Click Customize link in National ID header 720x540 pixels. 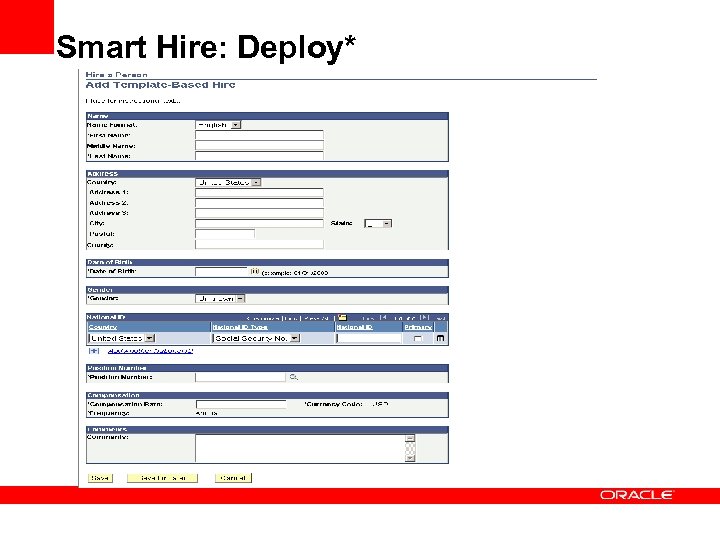pyautogui.click(x=263, y=318)
